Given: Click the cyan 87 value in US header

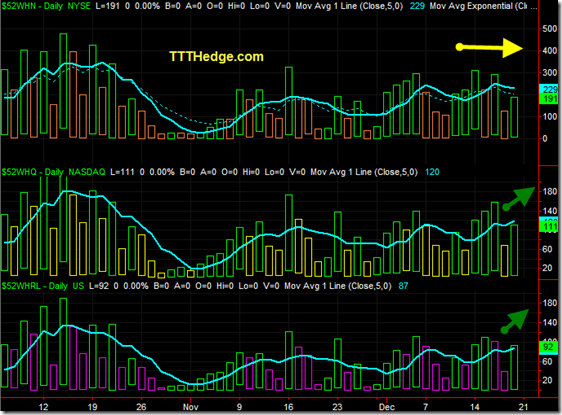Looking at the screenshot, I should (403, 286).
